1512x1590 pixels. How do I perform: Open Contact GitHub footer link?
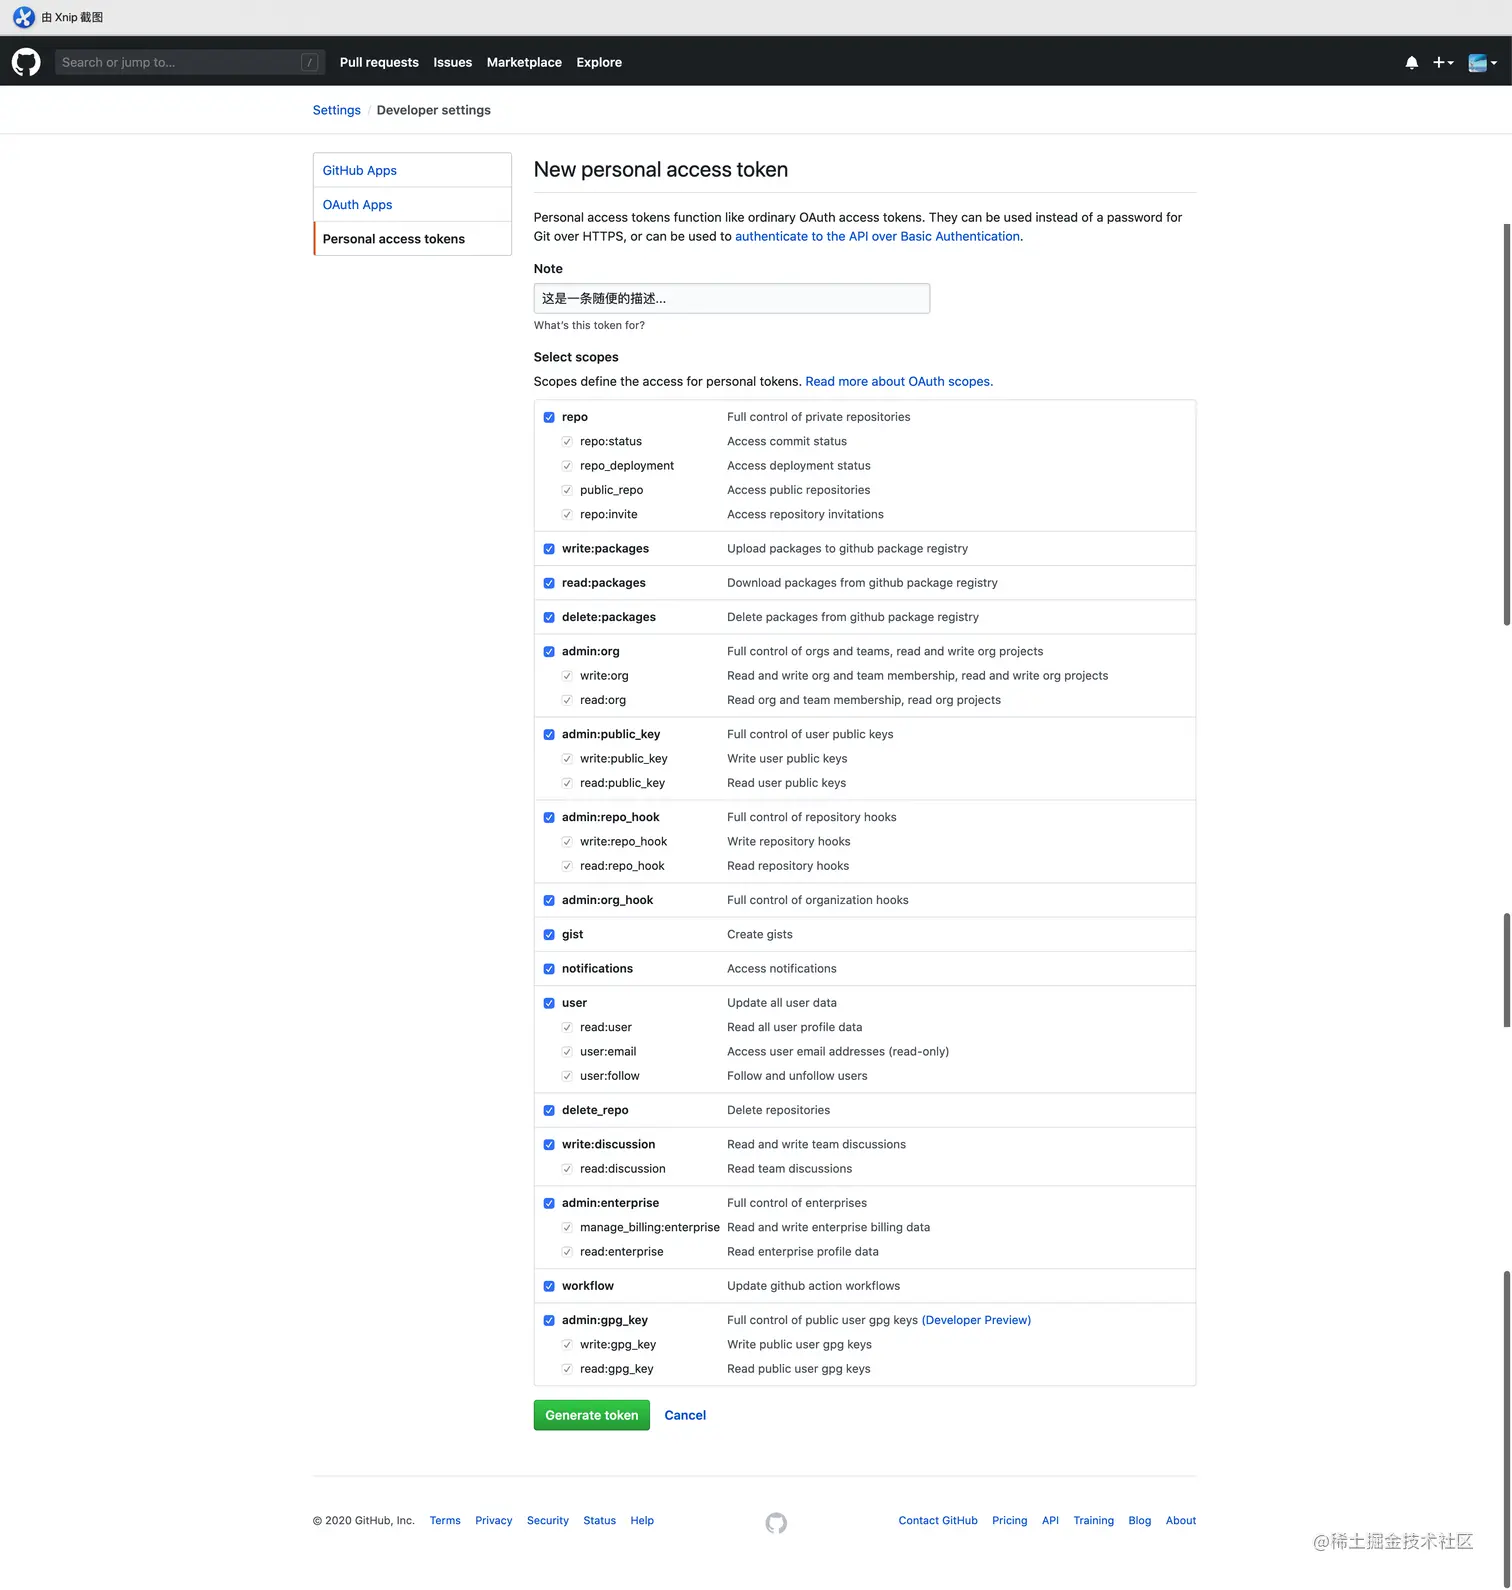(x=938, y=1520)
